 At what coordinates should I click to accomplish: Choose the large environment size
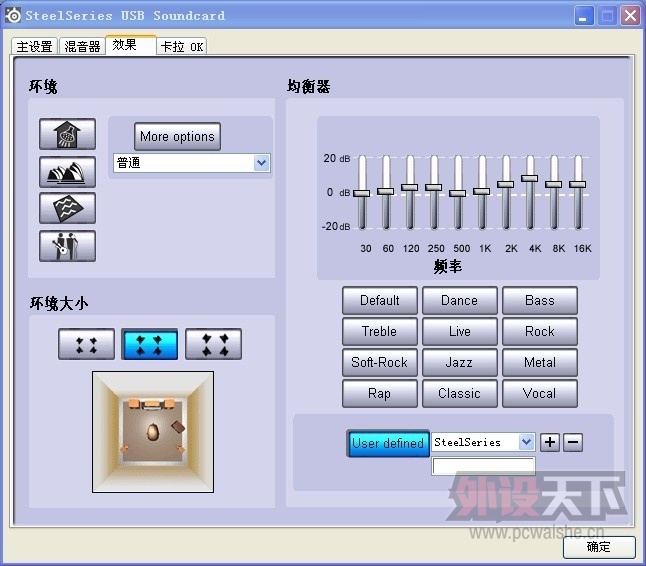pos(213,344)
